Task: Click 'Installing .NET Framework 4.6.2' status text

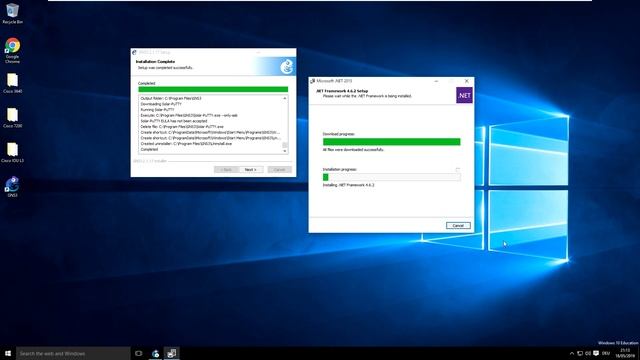Action: point(348,185)
